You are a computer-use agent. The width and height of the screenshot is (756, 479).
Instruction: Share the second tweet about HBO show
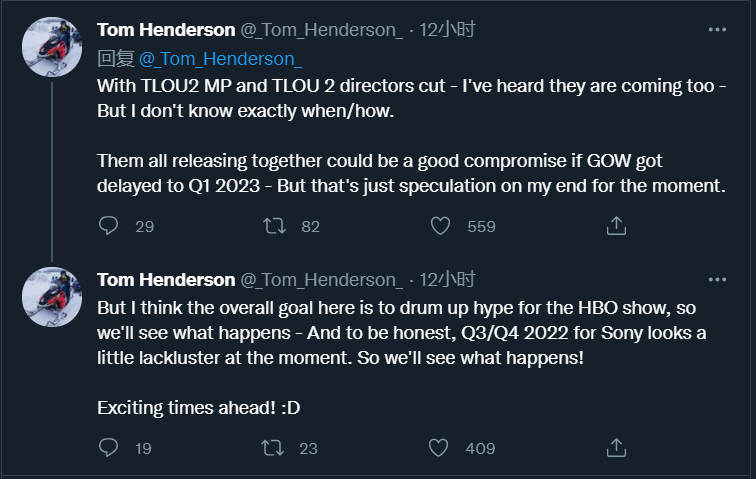tap(617, 448)
